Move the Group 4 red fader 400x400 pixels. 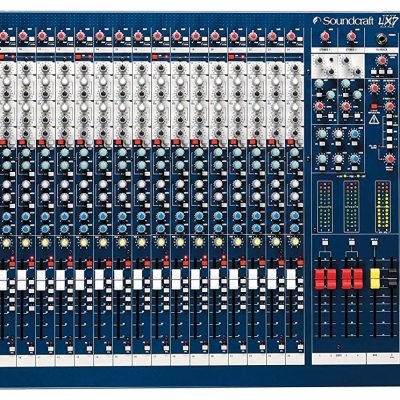tap(358, 279)
